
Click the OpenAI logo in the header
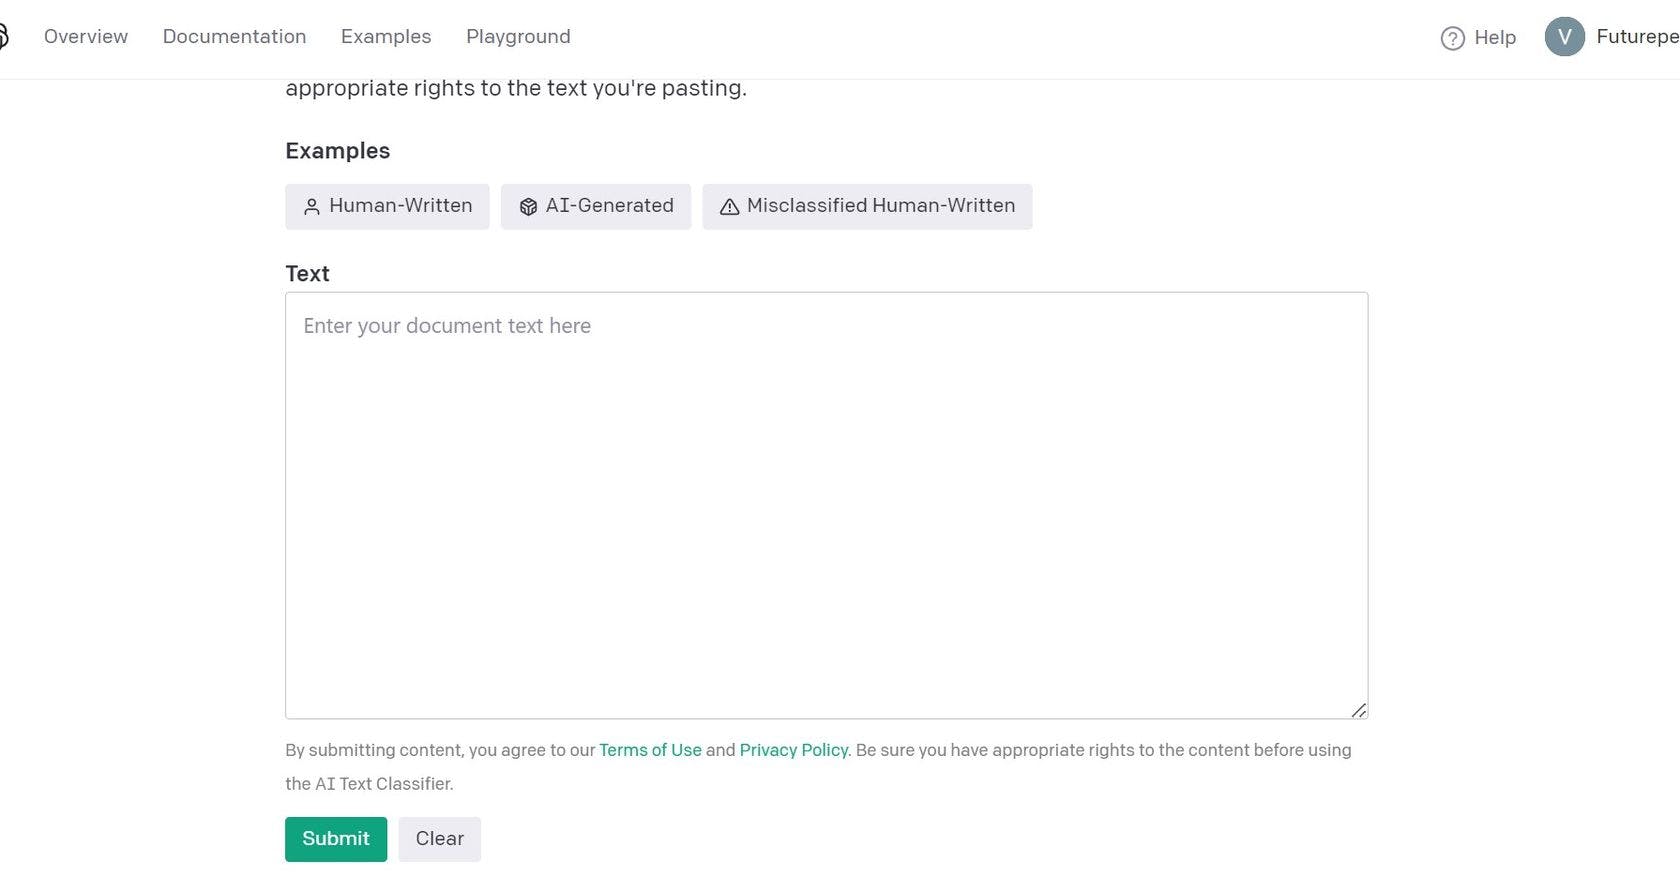3,37
